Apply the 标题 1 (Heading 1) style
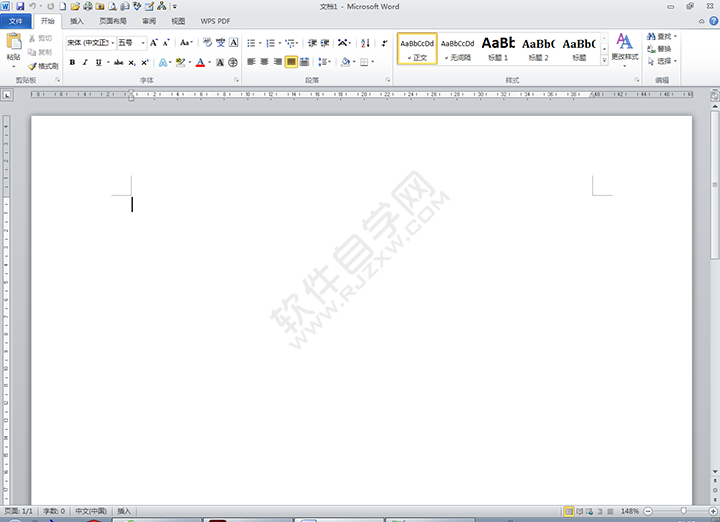The image size is (720, 522). click(498, 48)
